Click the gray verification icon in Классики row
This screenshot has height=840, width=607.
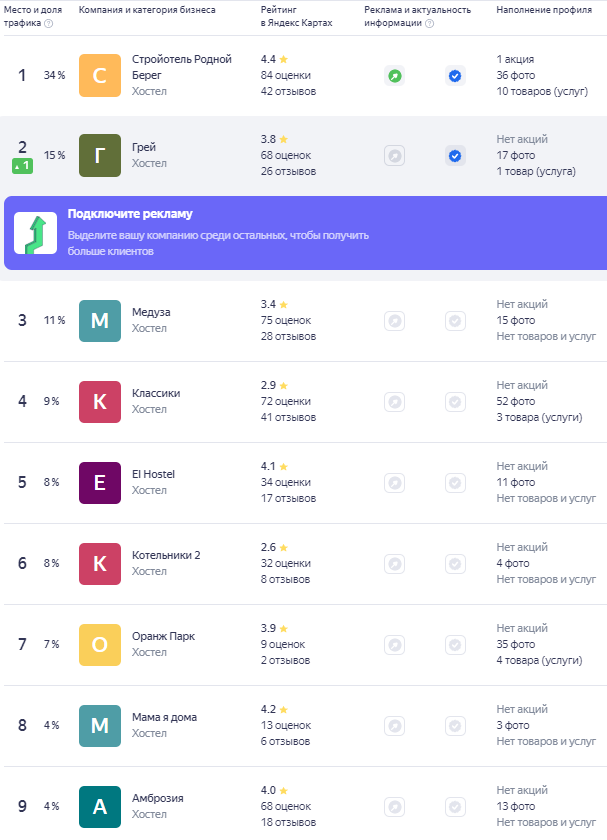pyautogui.click(x=455, y=402)
